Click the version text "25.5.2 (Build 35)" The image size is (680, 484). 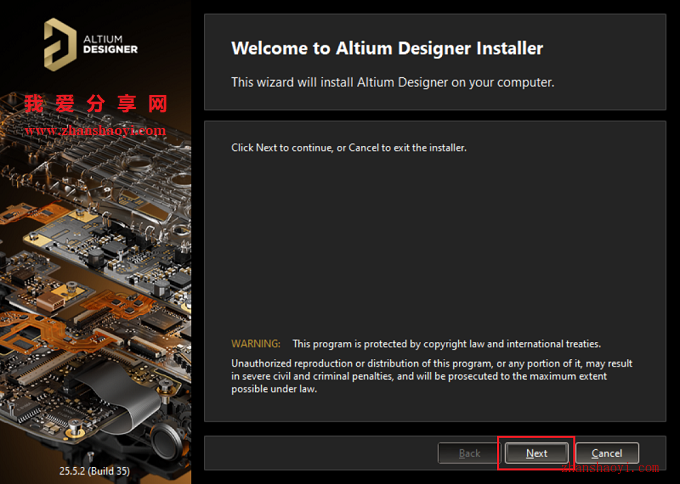click(95, 471)
